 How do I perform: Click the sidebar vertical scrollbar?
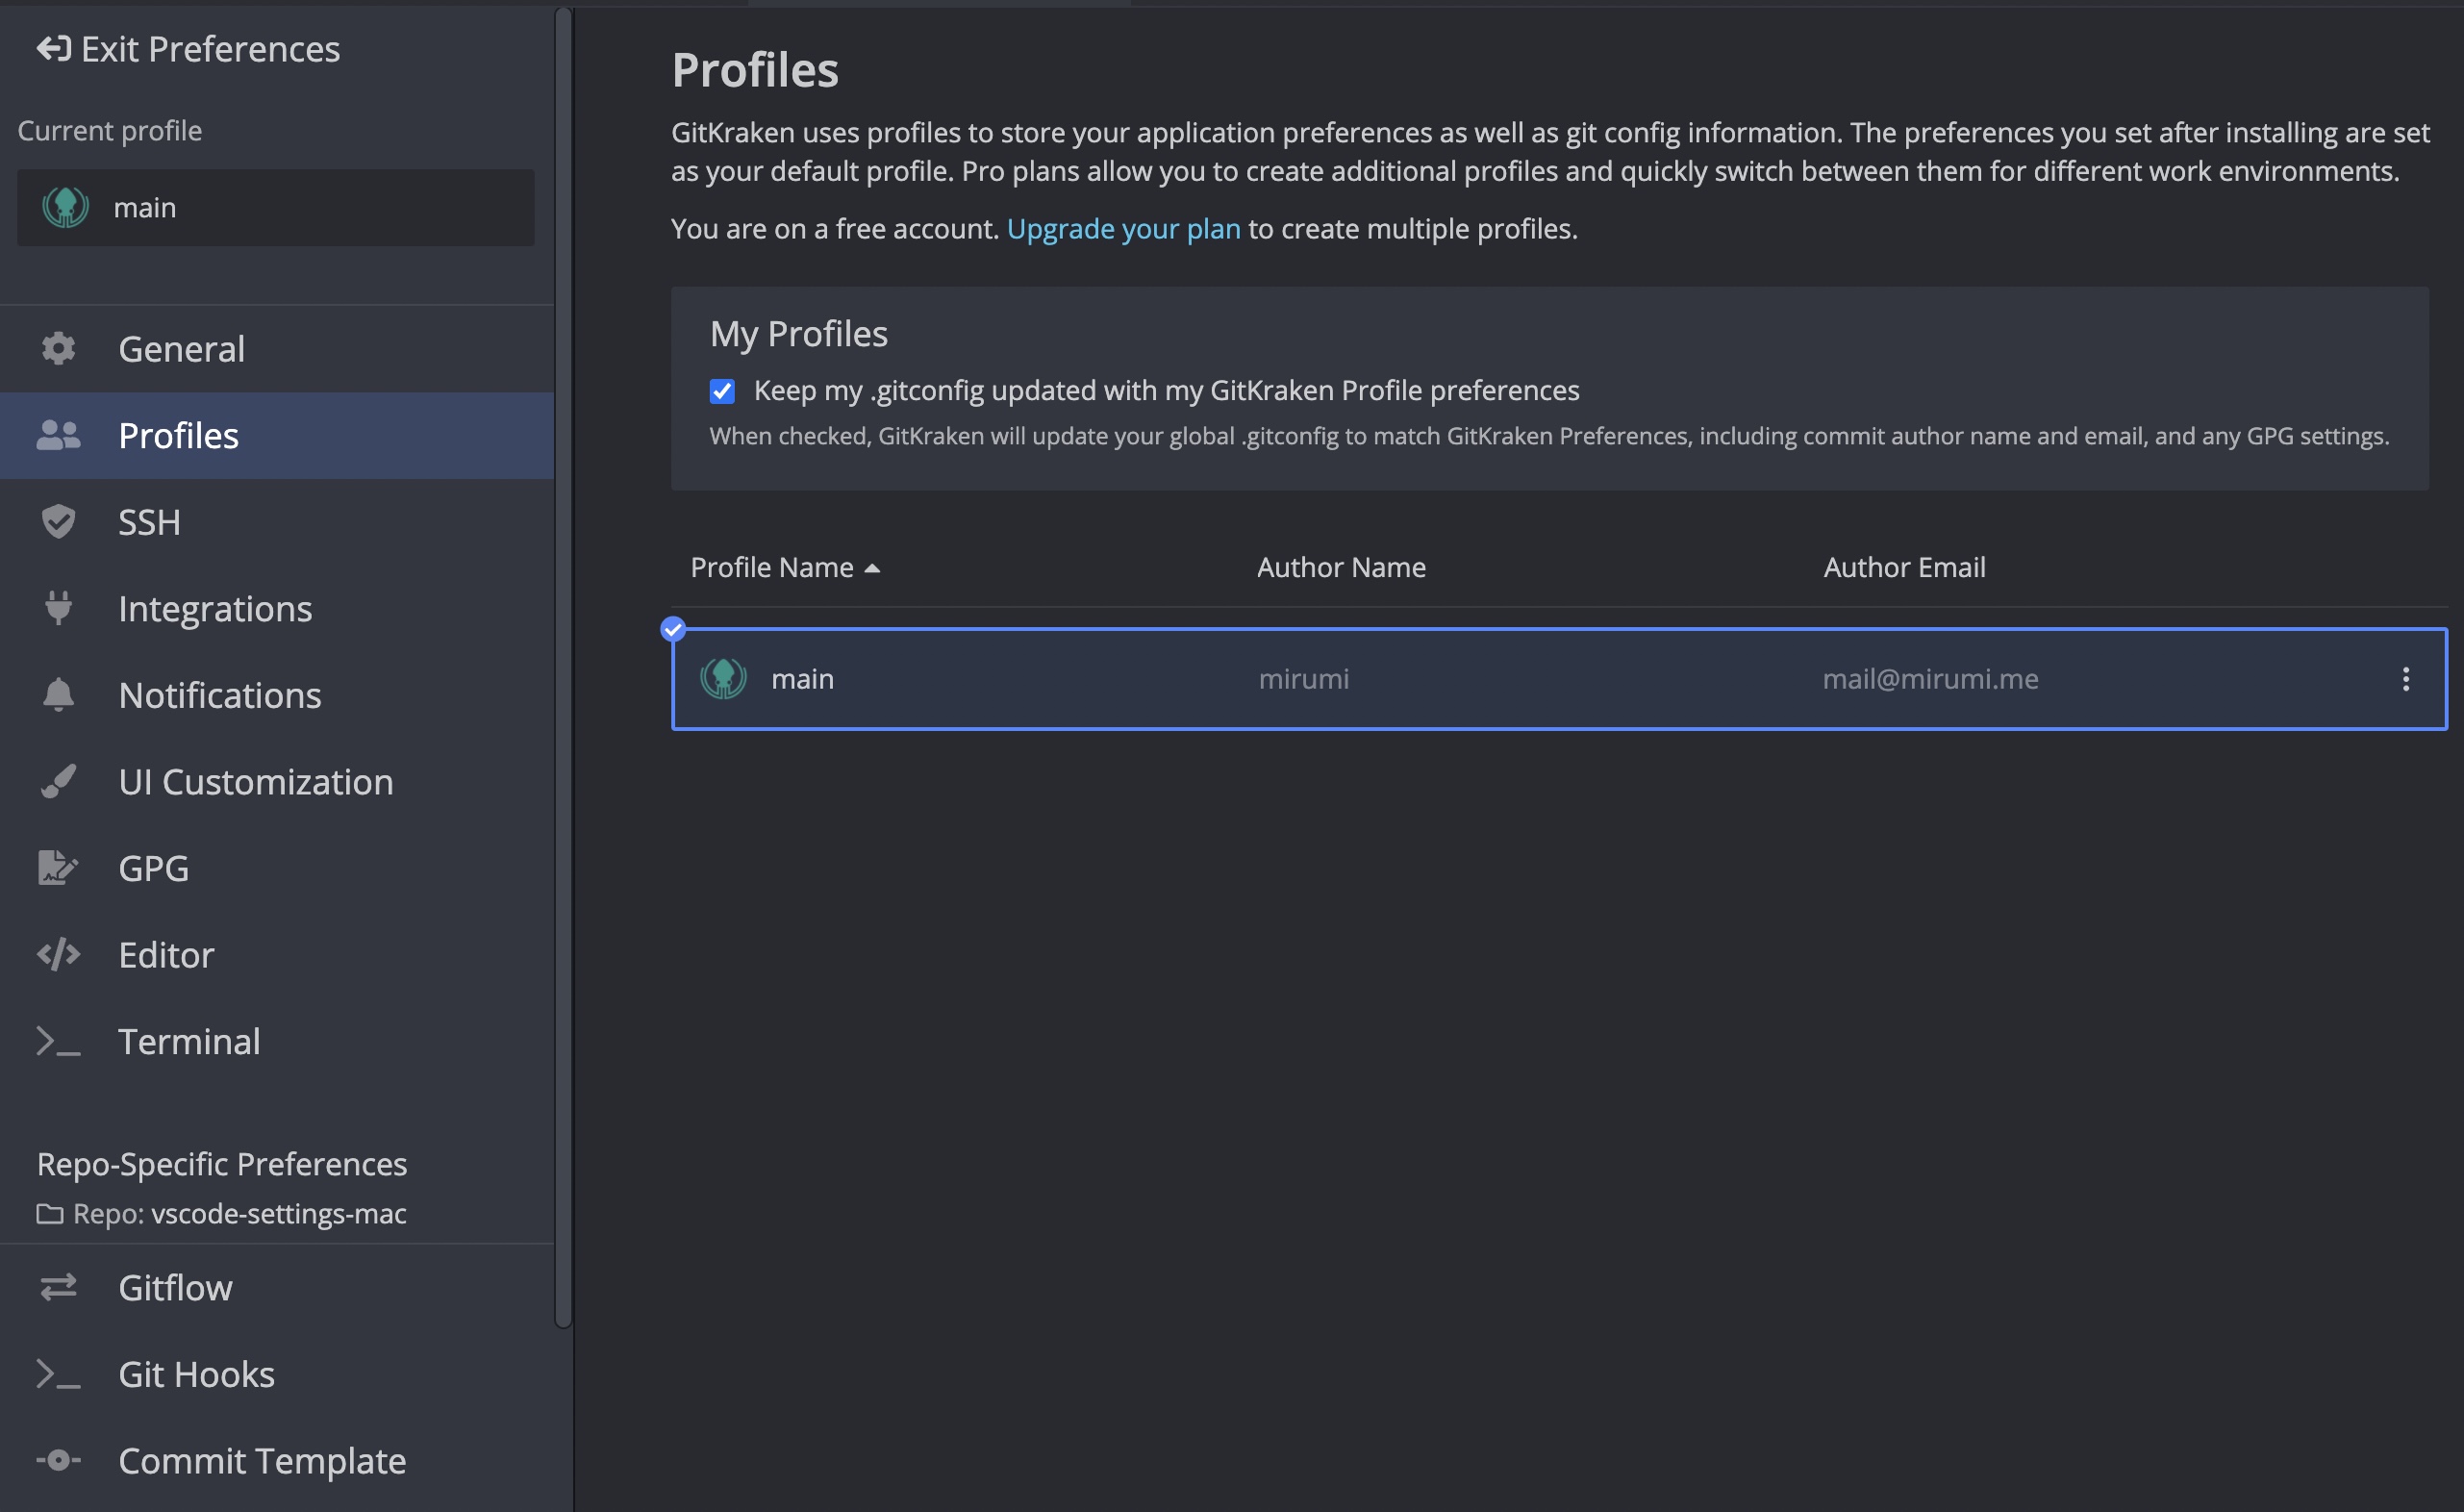click(564, 668)
